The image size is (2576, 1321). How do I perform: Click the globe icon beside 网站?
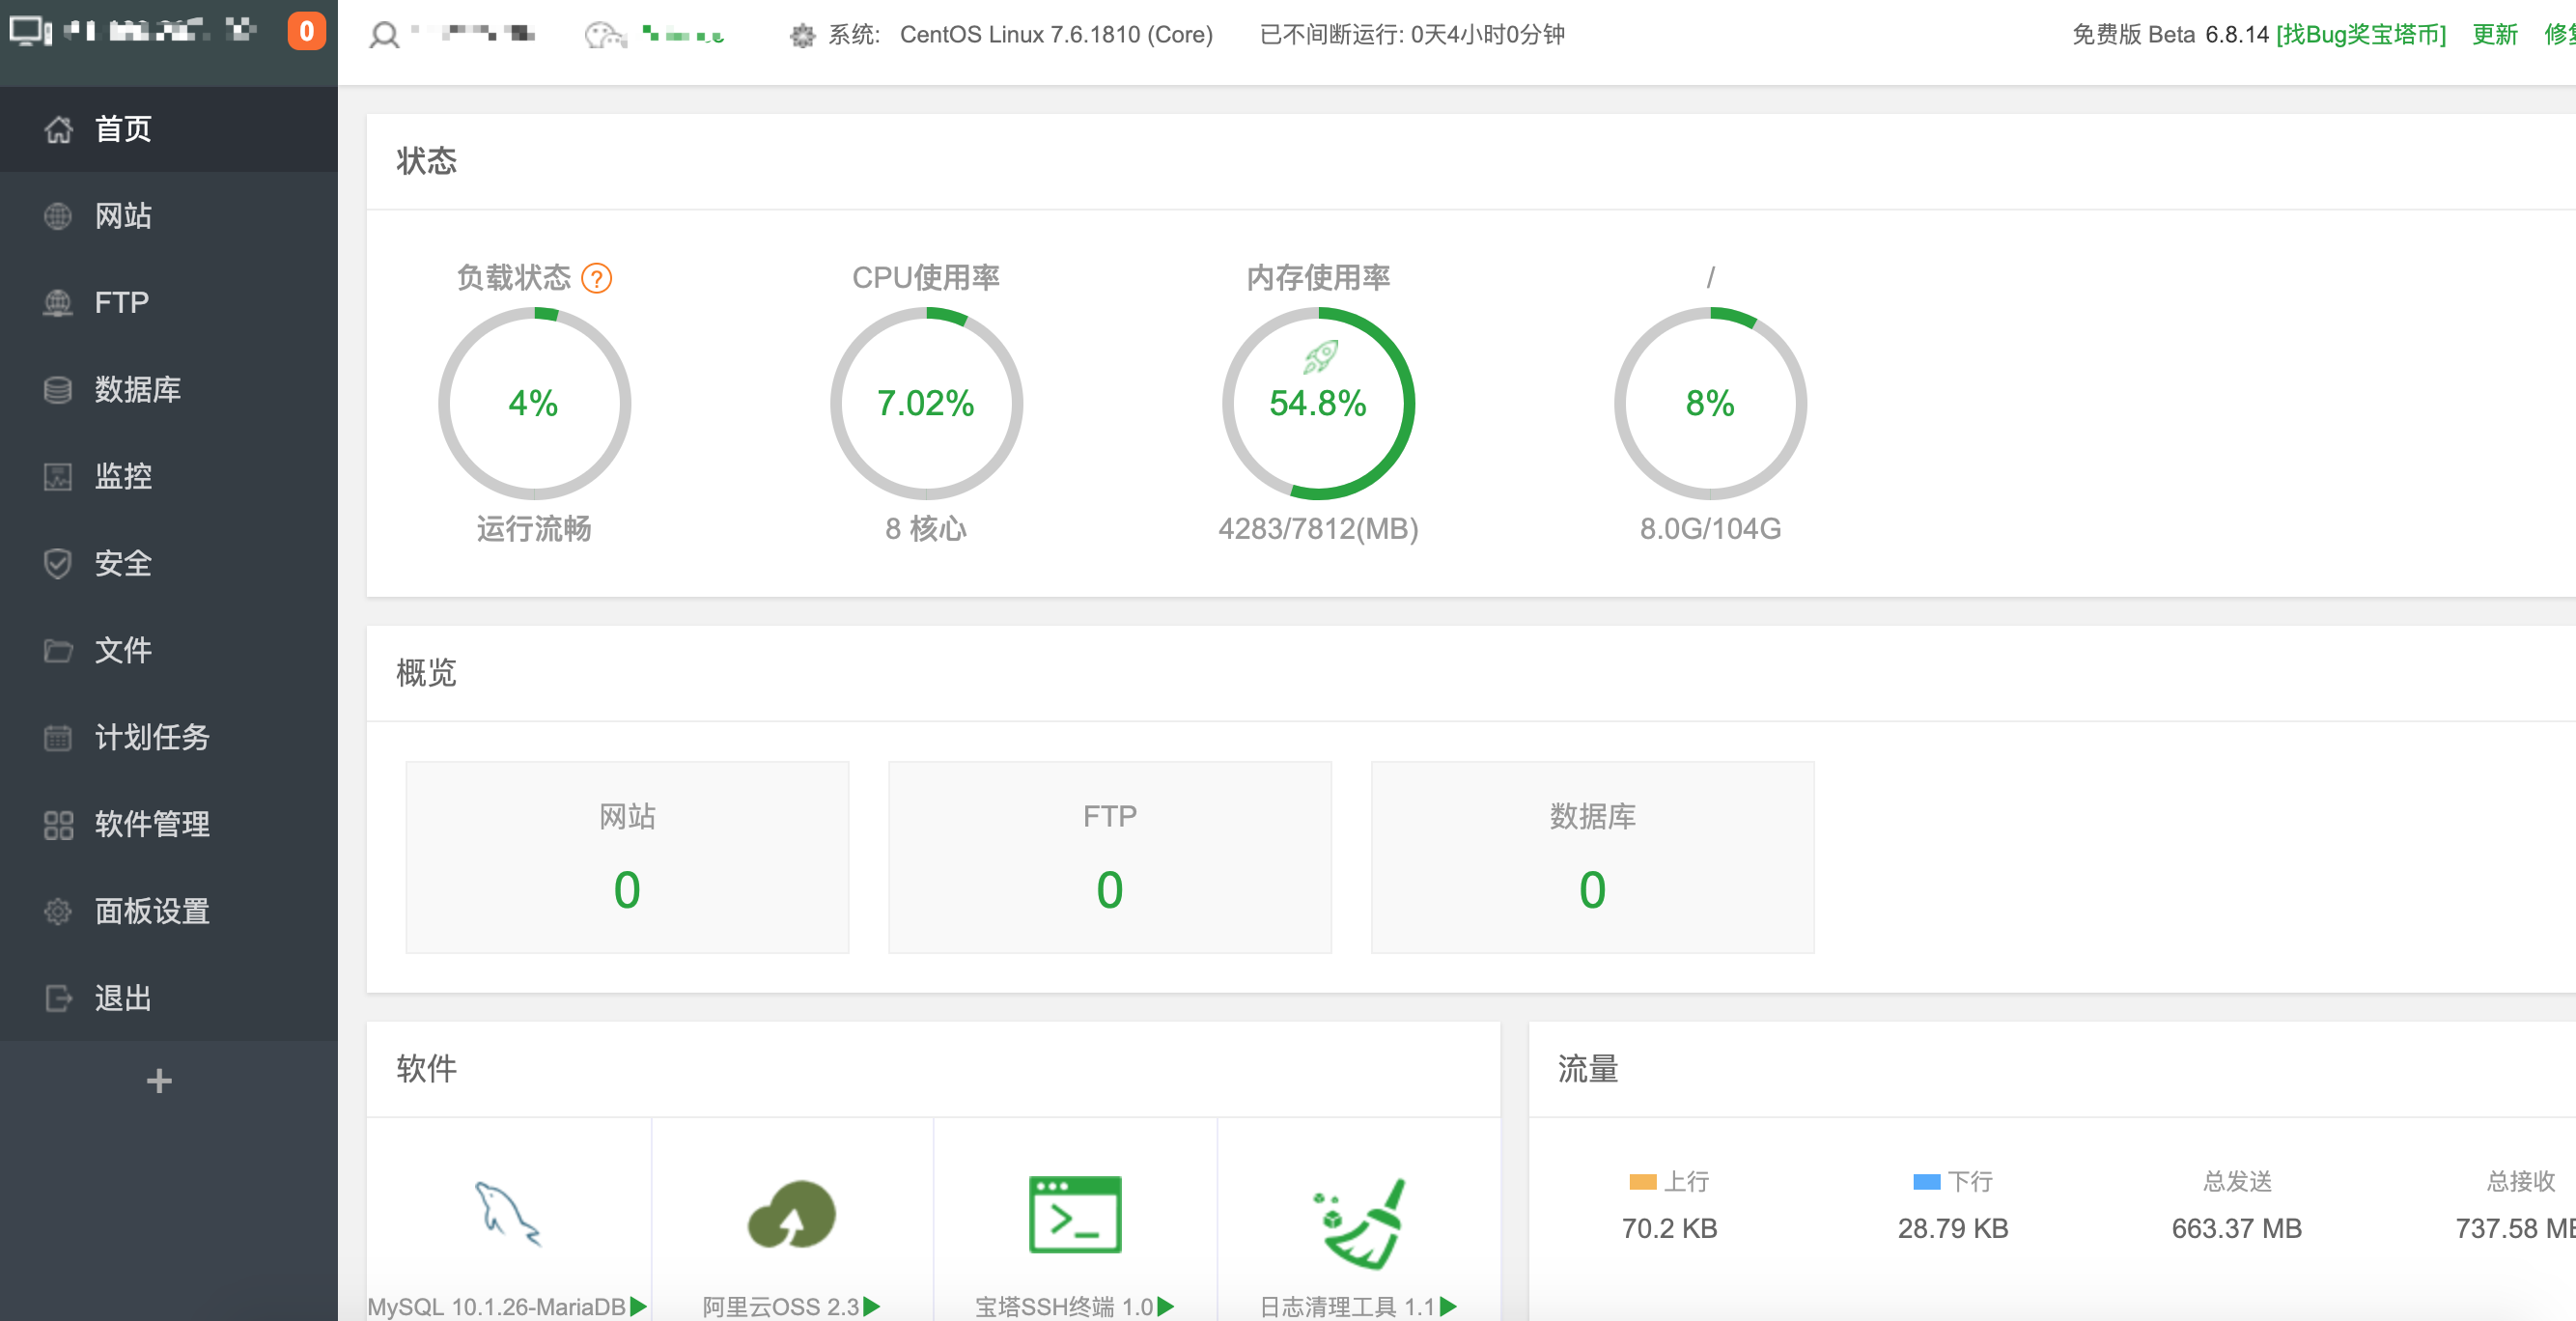coord(58,216)
